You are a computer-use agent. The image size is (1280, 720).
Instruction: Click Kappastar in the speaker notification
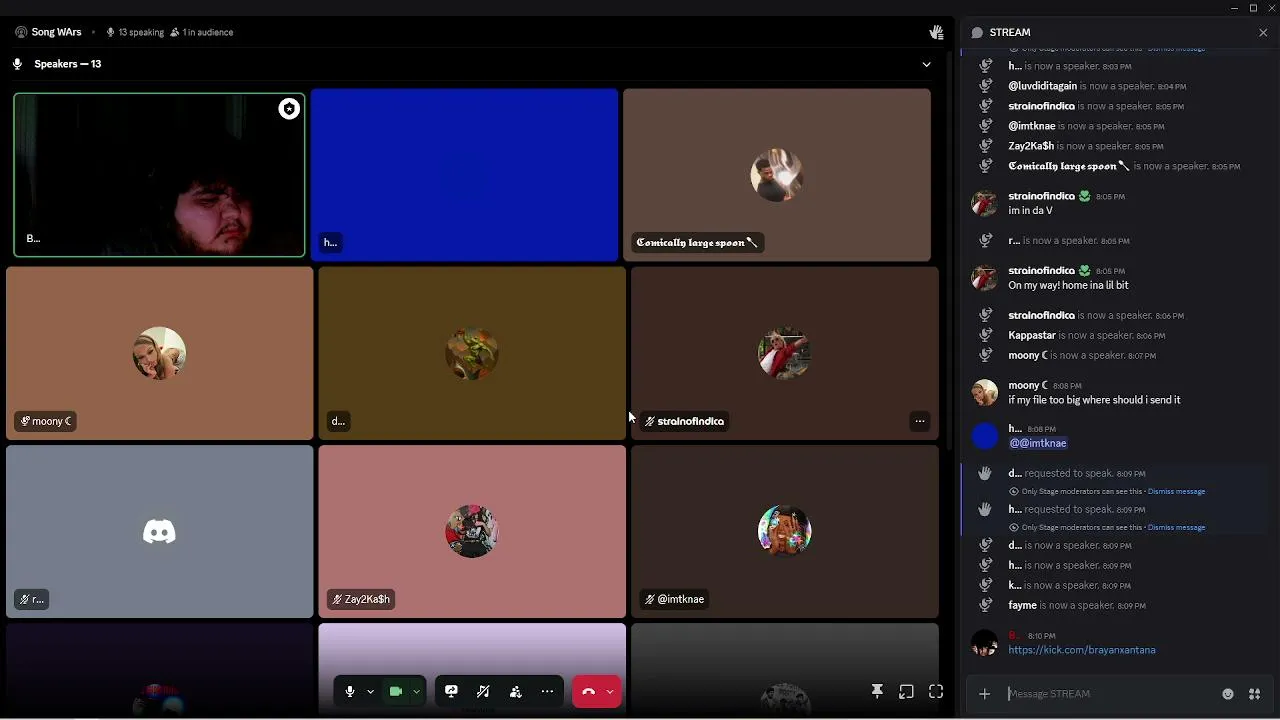1032,335
